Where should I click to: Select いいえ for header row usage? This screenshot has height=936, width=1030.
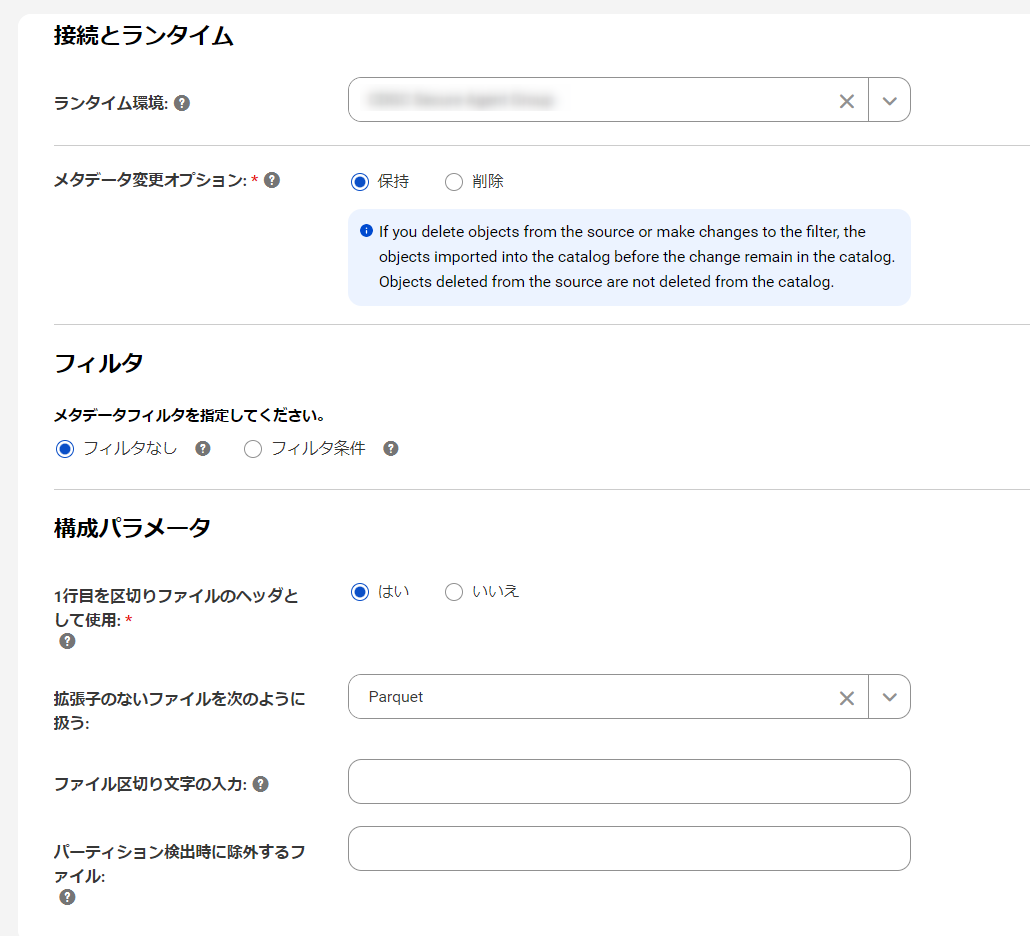coord(454,592)
